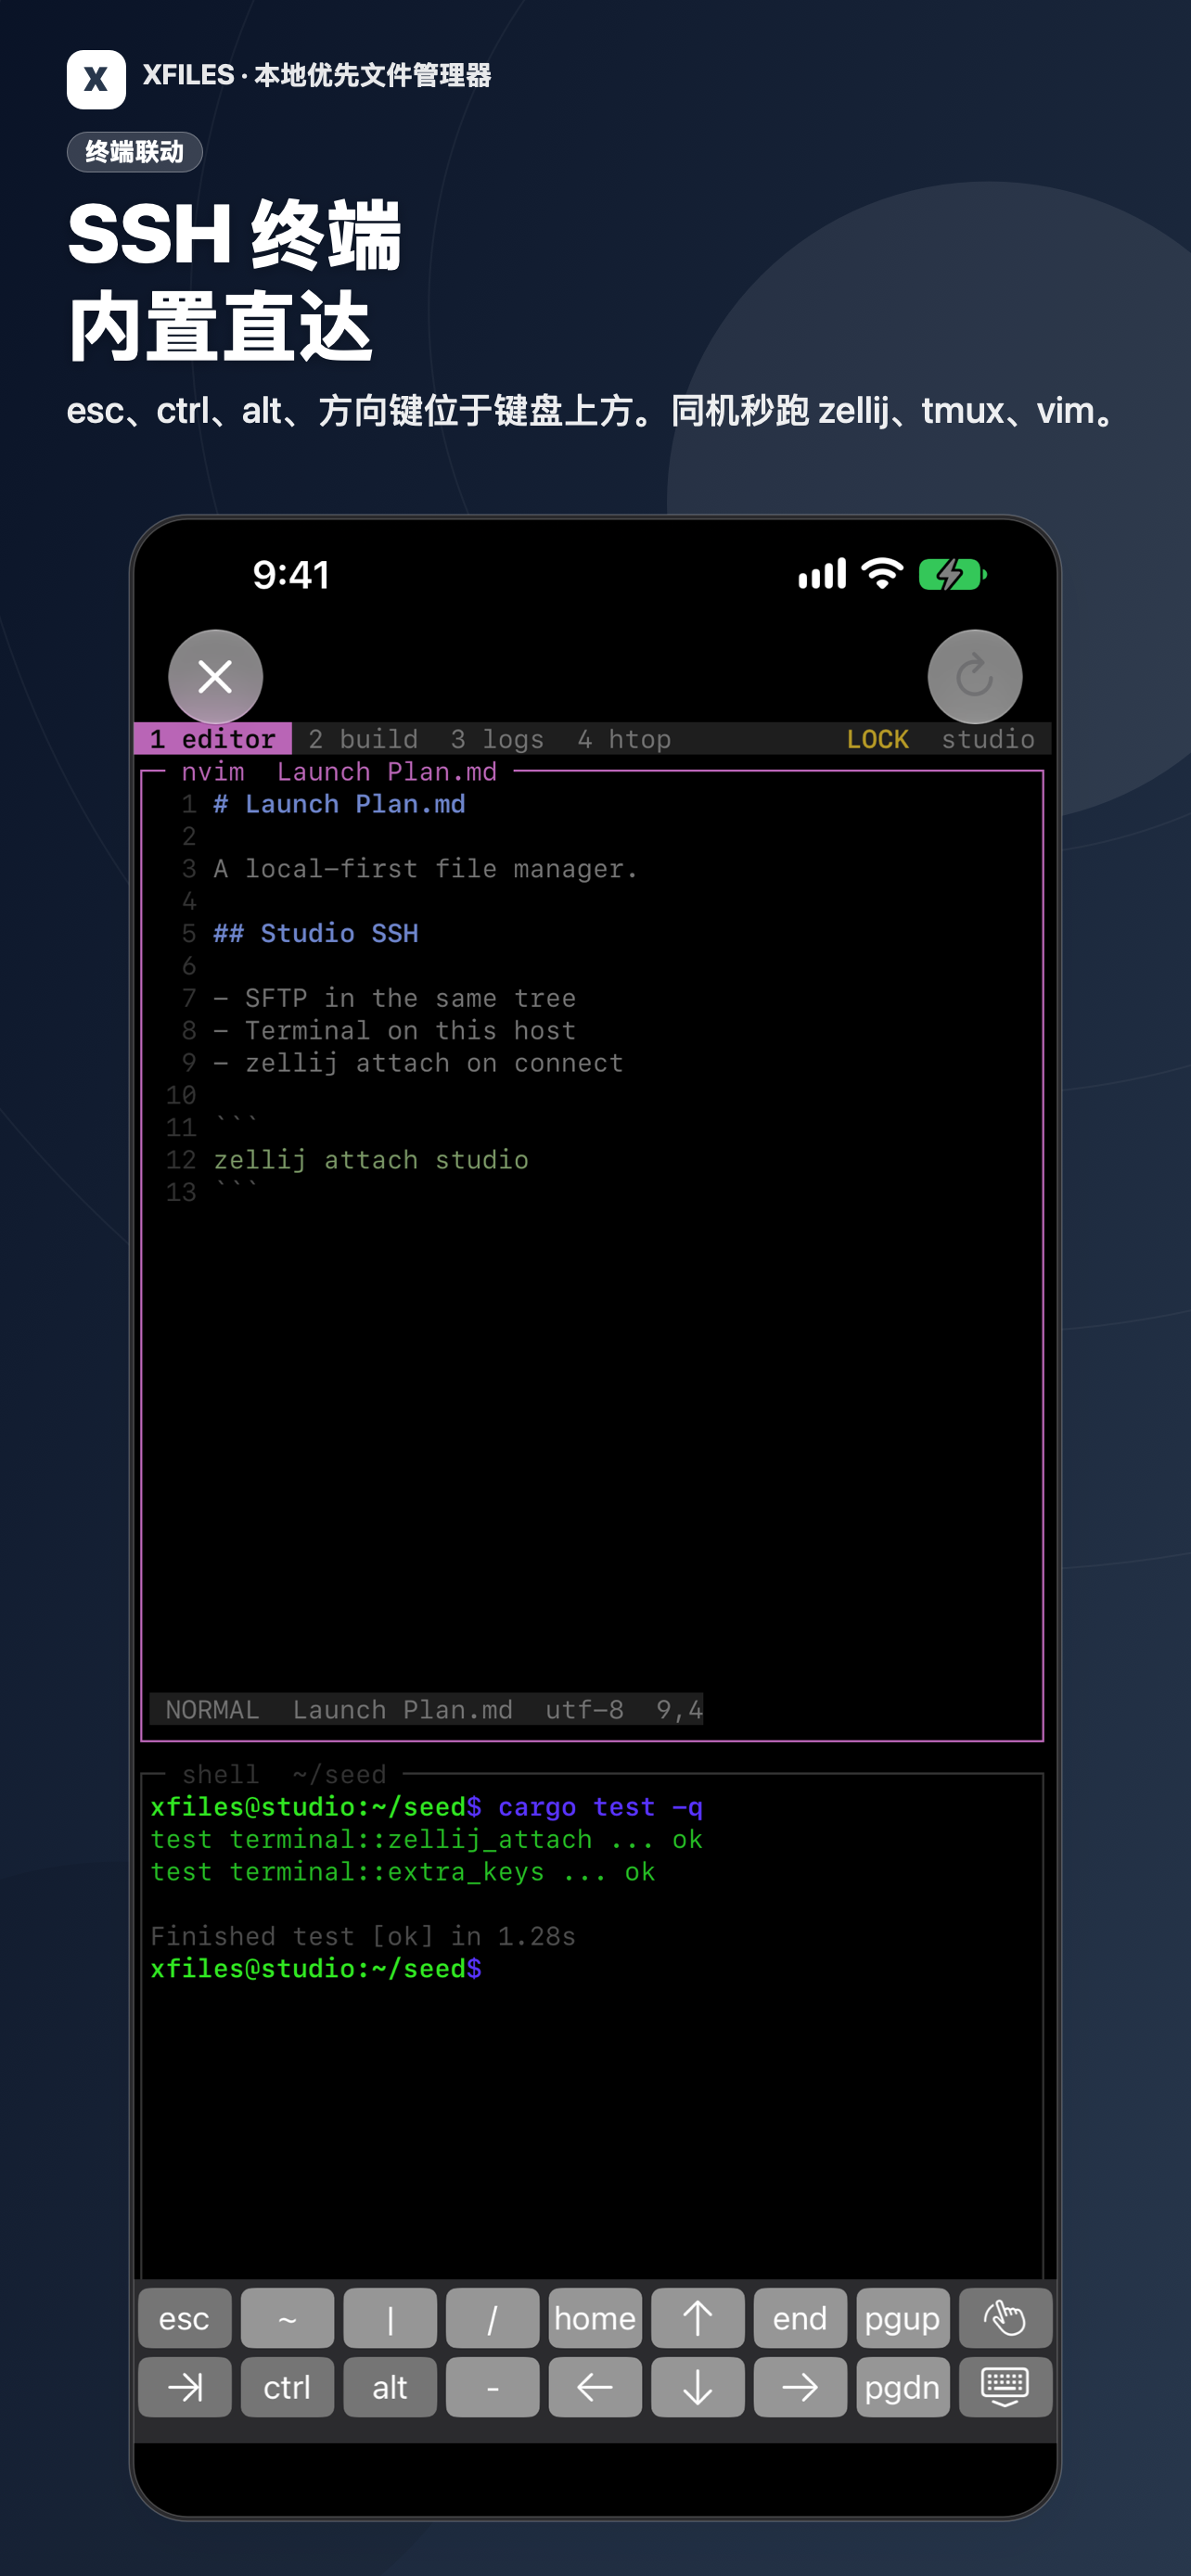This screenshot has width=1191, height=2576.
Task: Toggle the ctrl modifier key
Action: click(x=287, y=2387)
